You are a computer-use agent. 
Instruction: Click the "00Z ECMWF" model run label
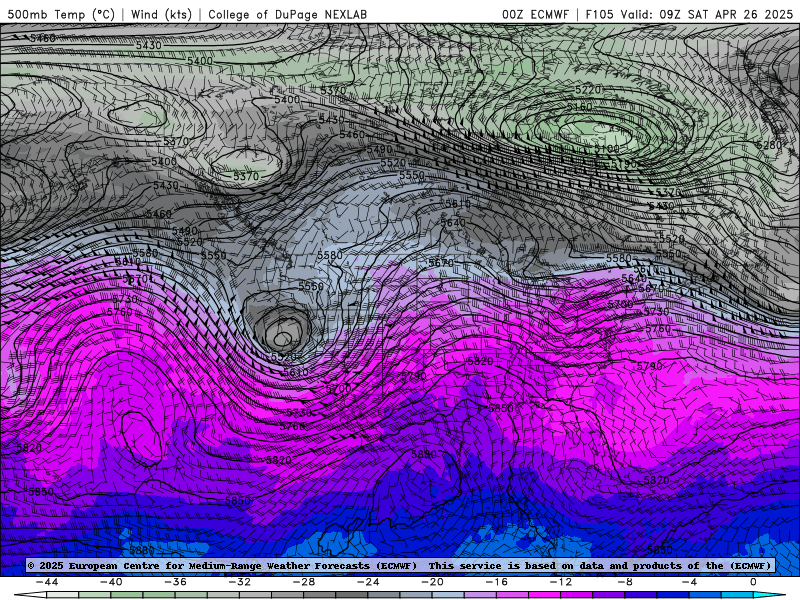[x=535, y=14]
